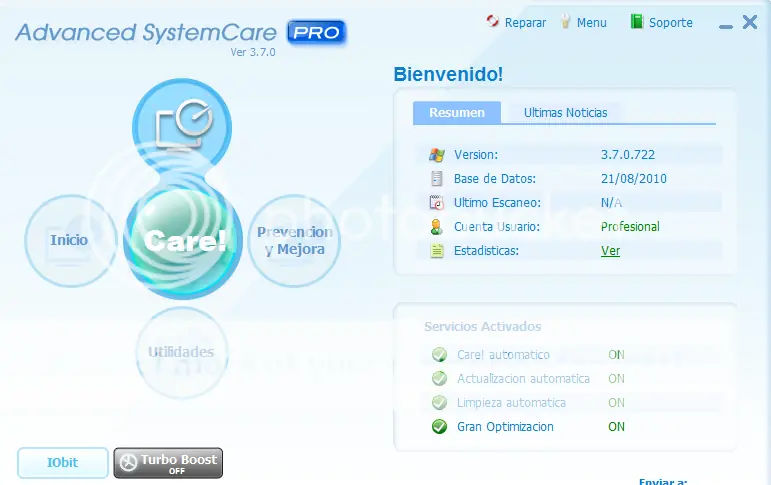Click the Reparar lifebuoy icon
Image resolution: width=771 pixels, height=485 pixels.
492,22
